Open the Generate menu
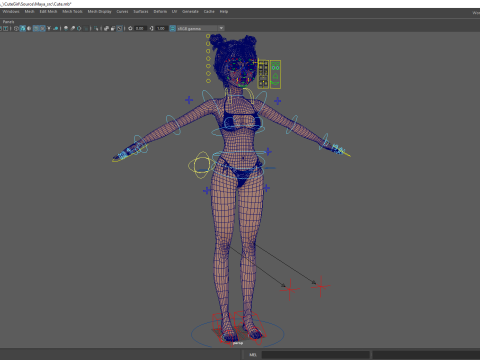Image resolution: width=480 pixels, height=360 pixels. (190, 12)
